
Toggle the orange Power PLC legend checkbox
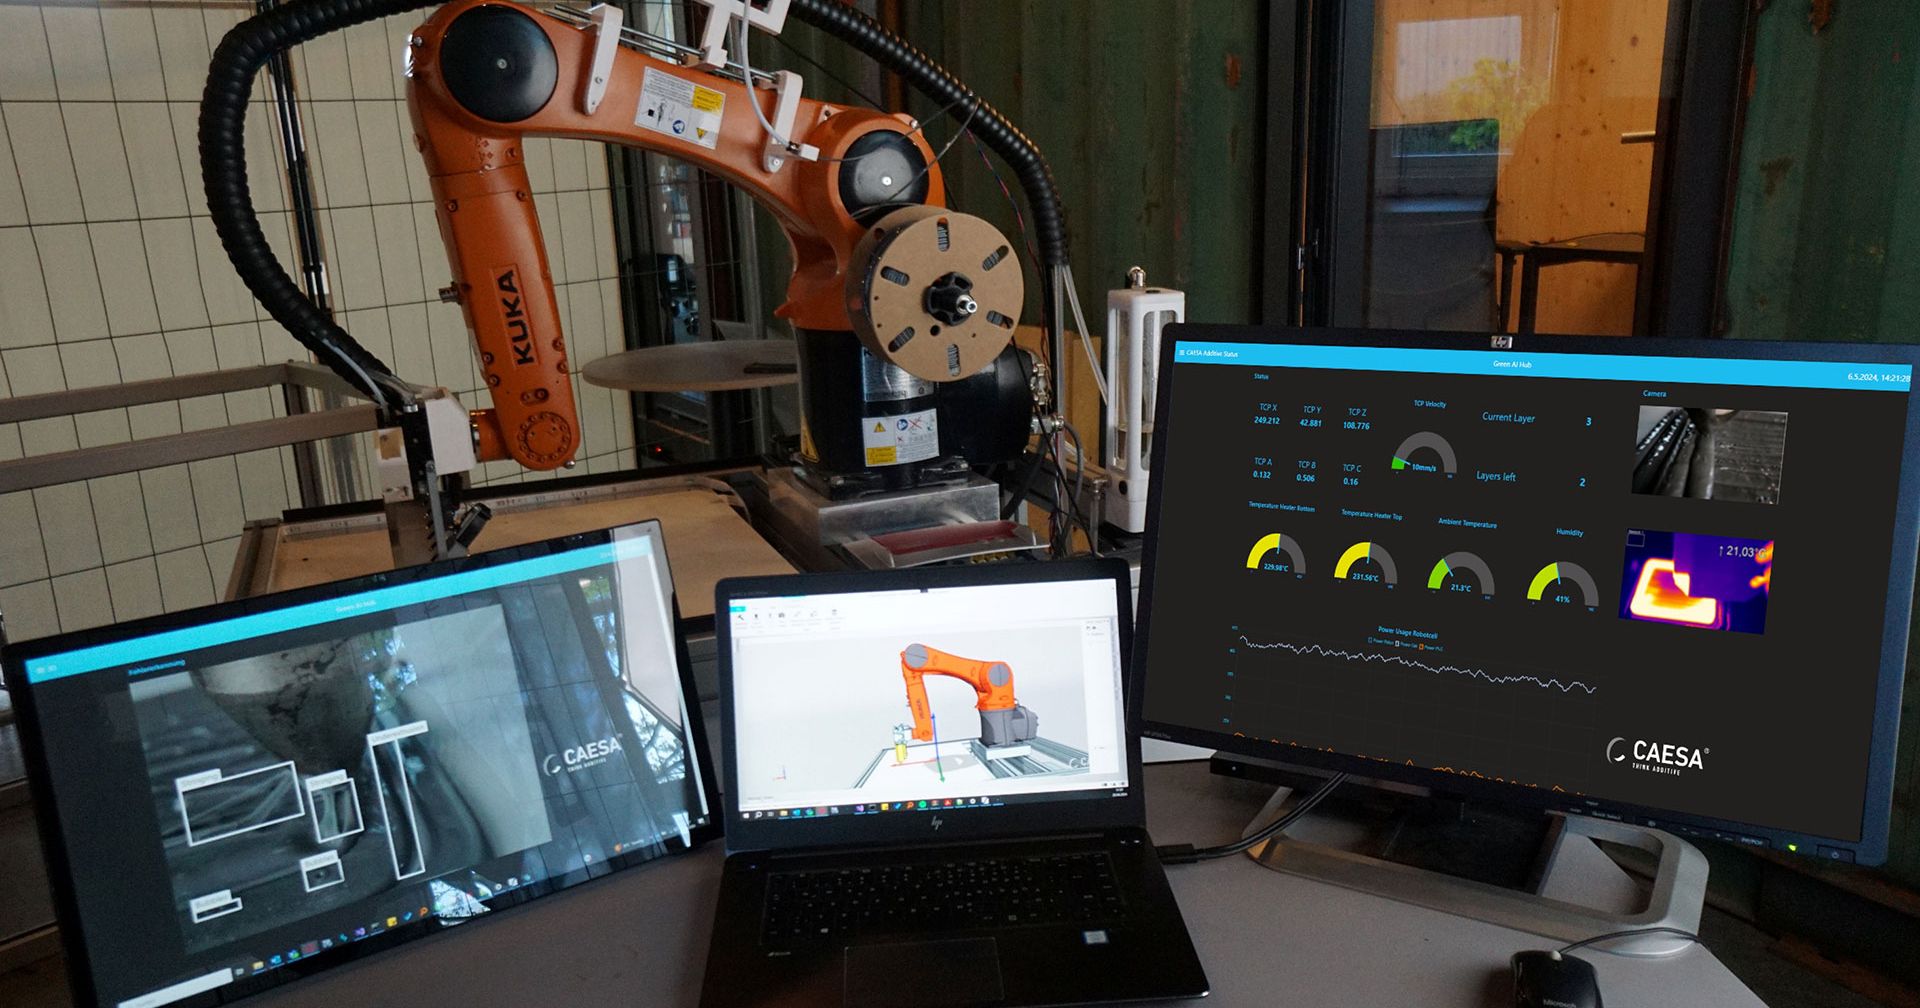click(1421, 646)
